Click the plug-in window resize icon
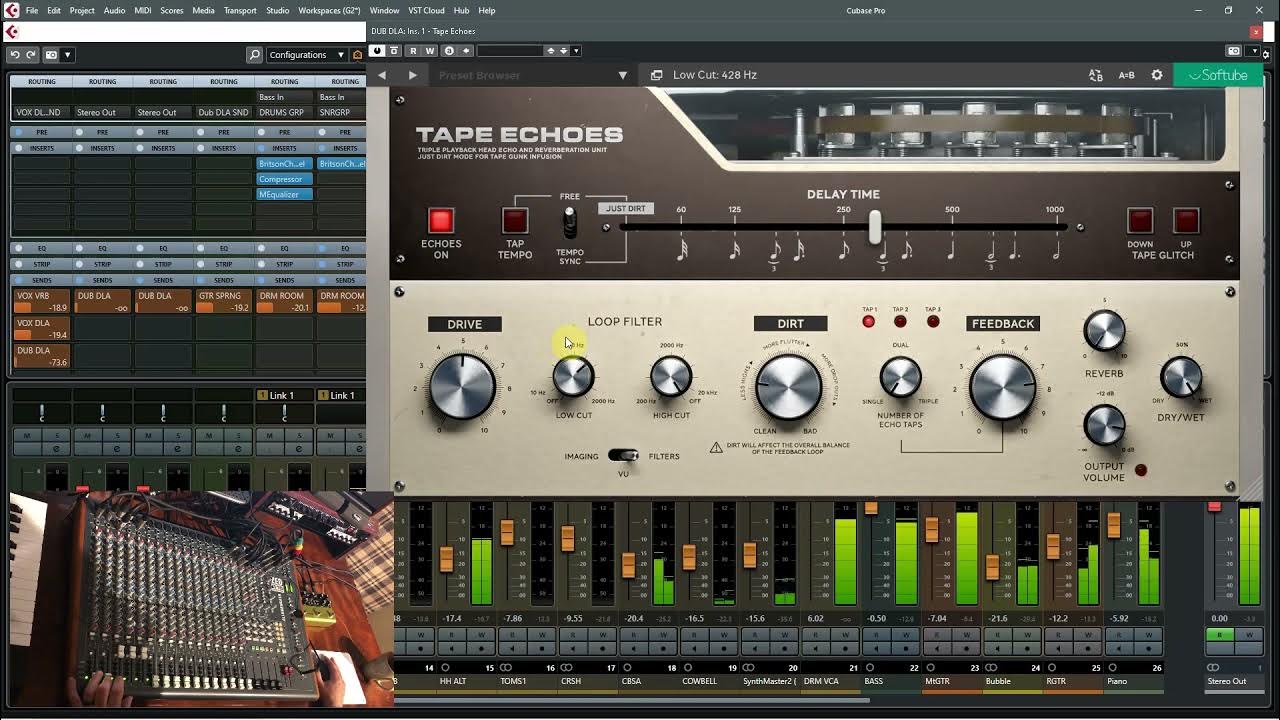 tap(656, 75)
